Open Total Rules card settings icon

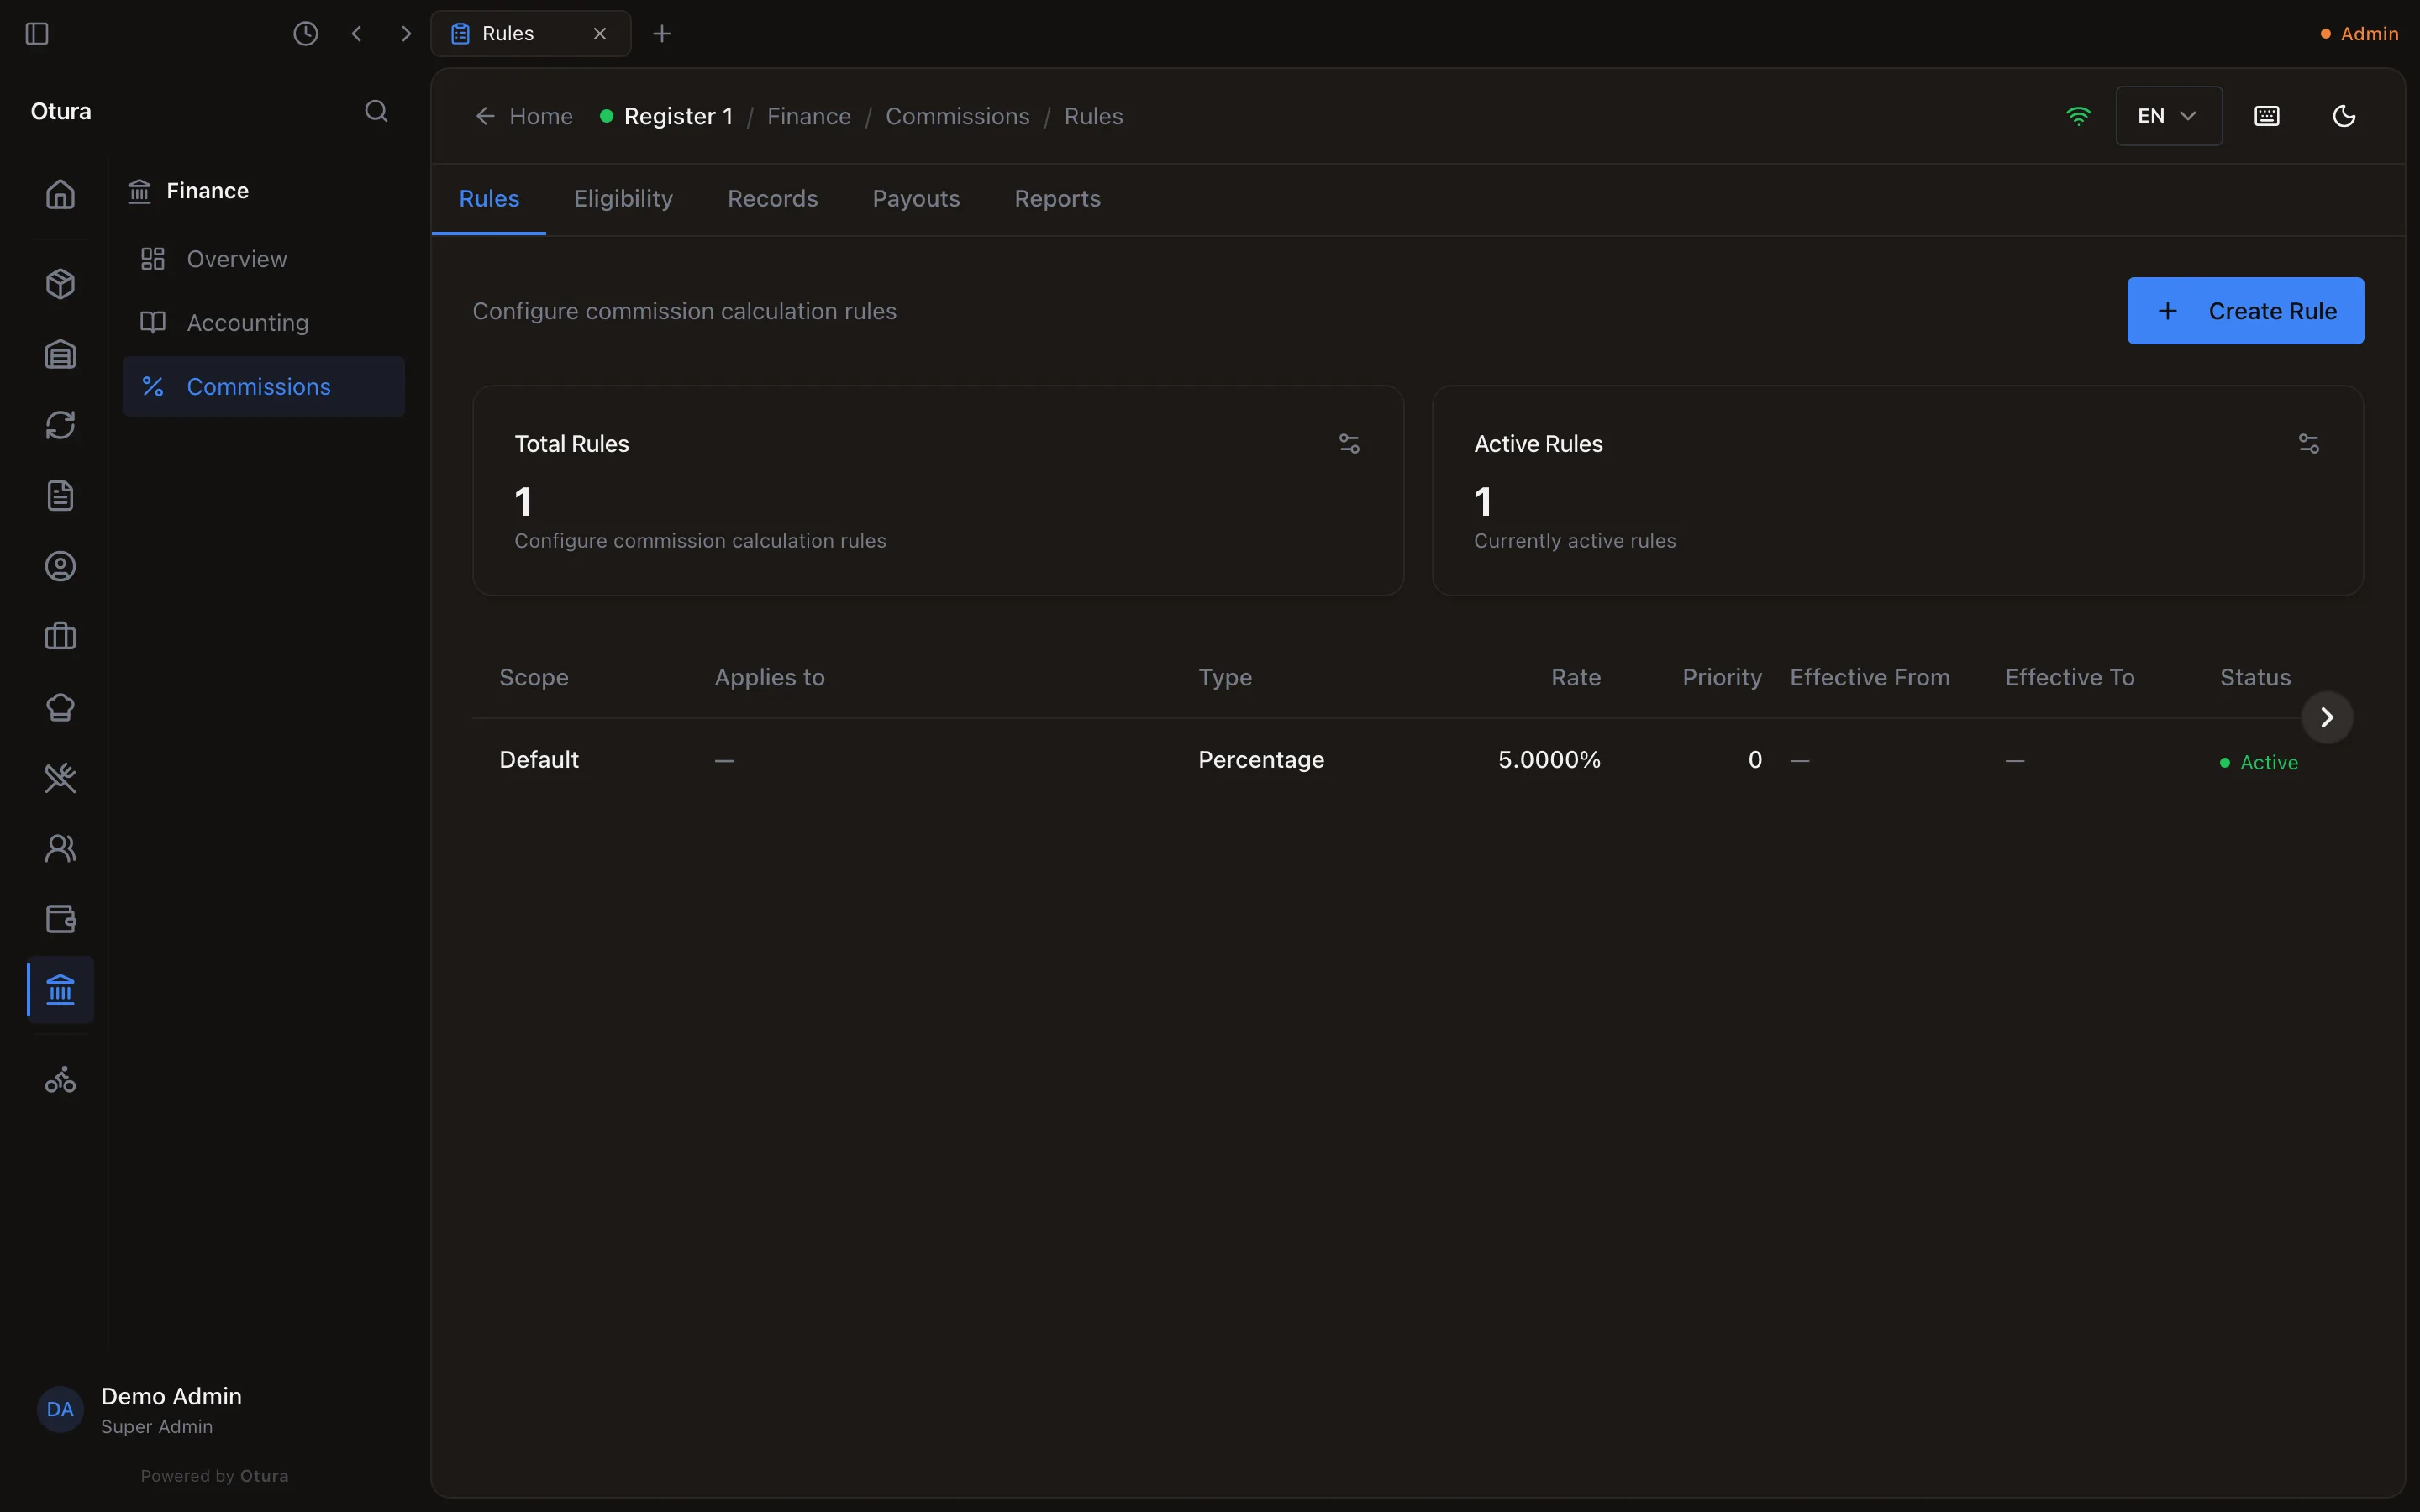point(1349,443)
